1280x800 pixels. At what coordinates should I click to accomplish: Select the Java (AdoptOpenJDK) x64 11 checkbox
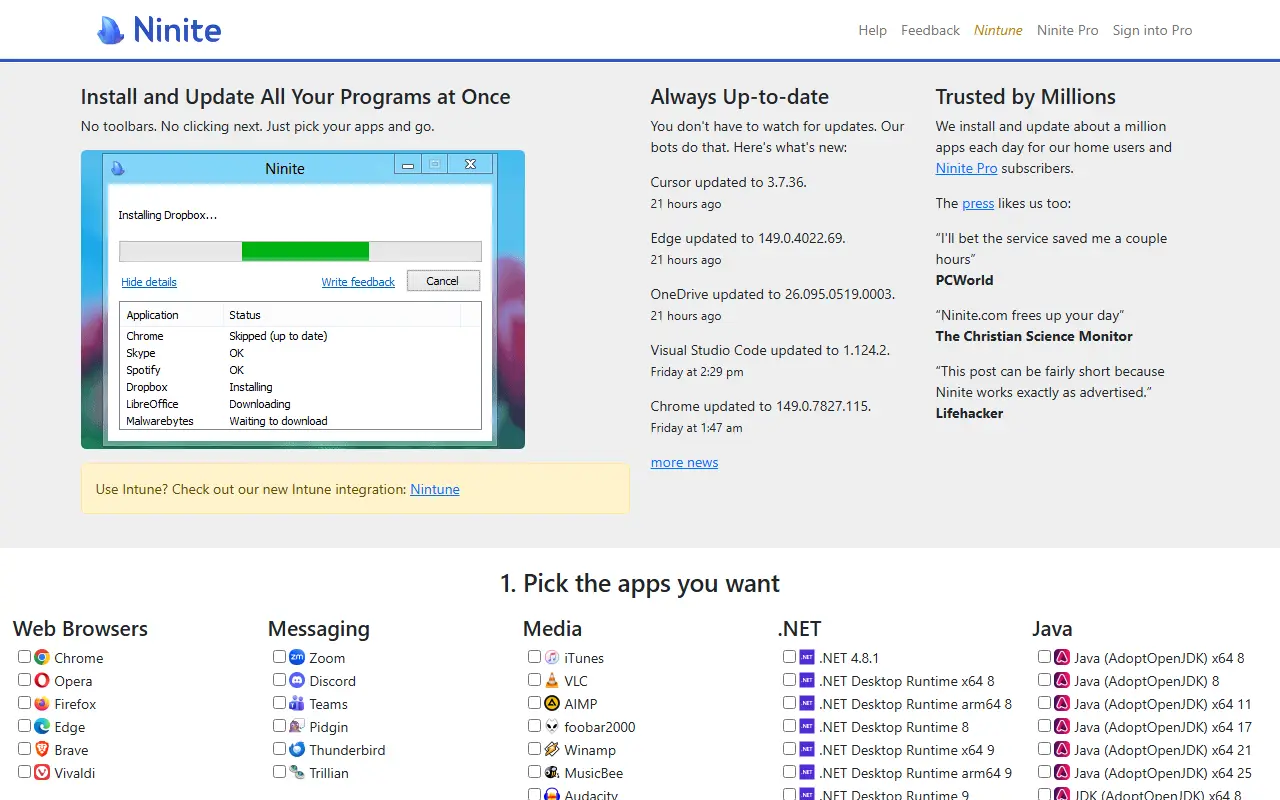pos(1044,703)
